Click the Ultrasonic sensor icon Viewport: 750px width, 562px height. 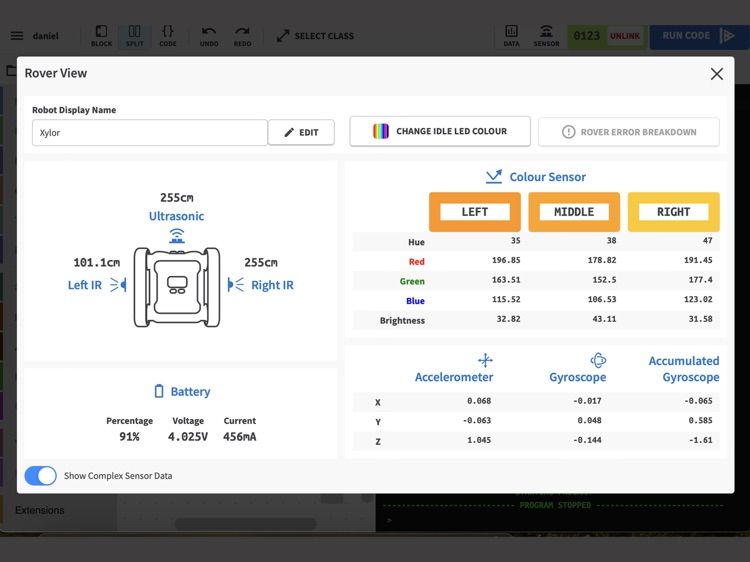click(x=176, y=236)
